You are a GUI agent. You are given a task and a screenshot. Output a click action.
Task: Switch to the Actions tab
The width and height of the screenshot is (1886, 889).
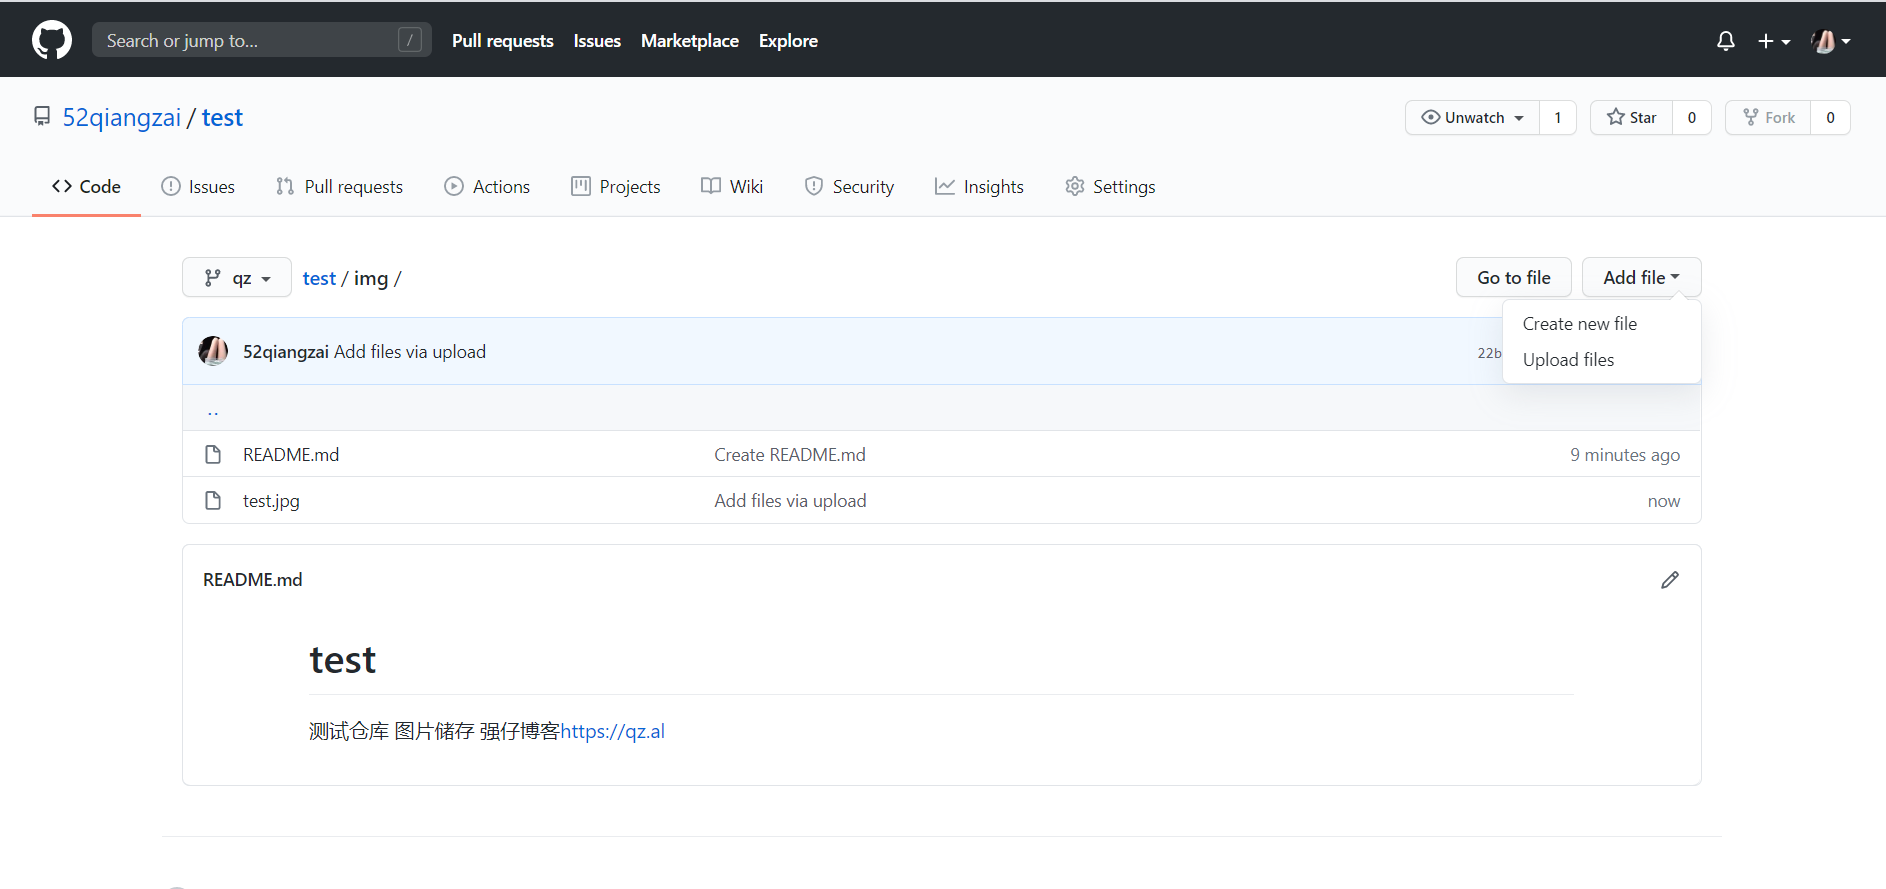[487, 187]
